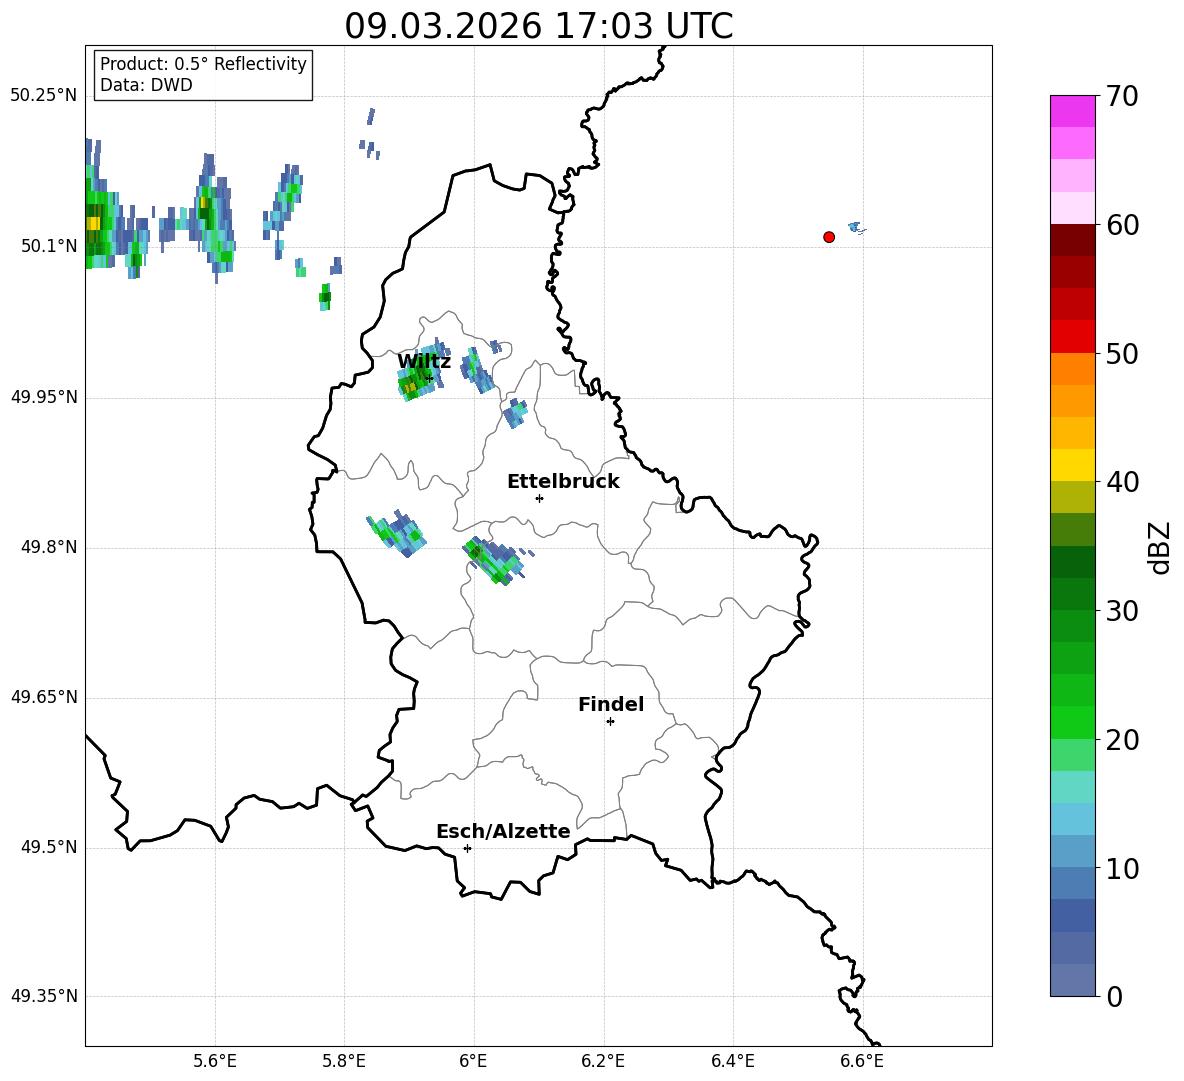
Task: Click the 49.65°N latitude label
Action: (x=44, y=697)
